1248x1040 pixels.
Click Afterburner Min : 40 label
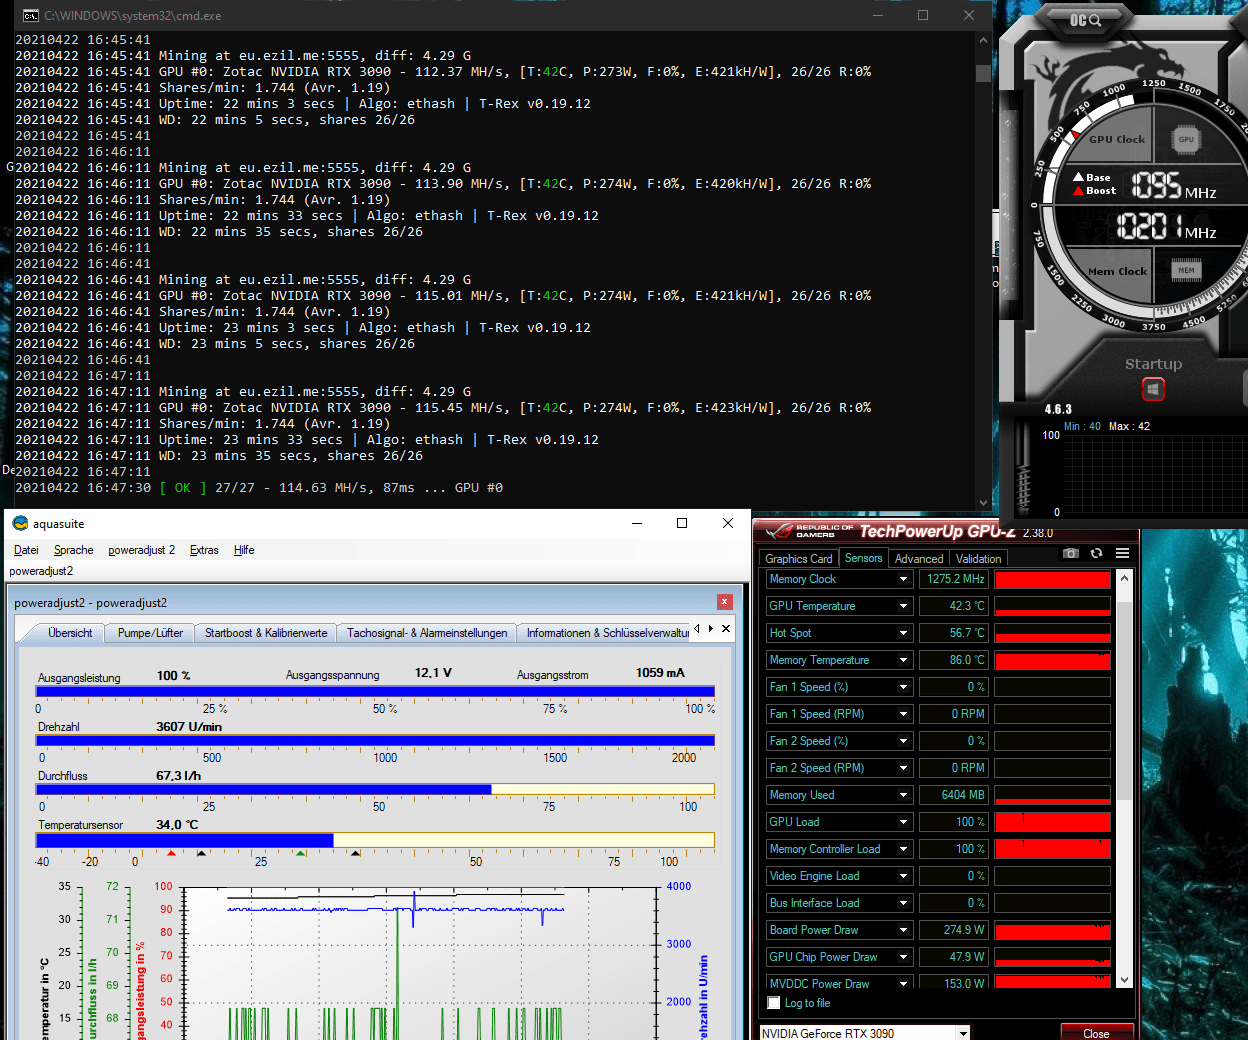point(1082,426)
